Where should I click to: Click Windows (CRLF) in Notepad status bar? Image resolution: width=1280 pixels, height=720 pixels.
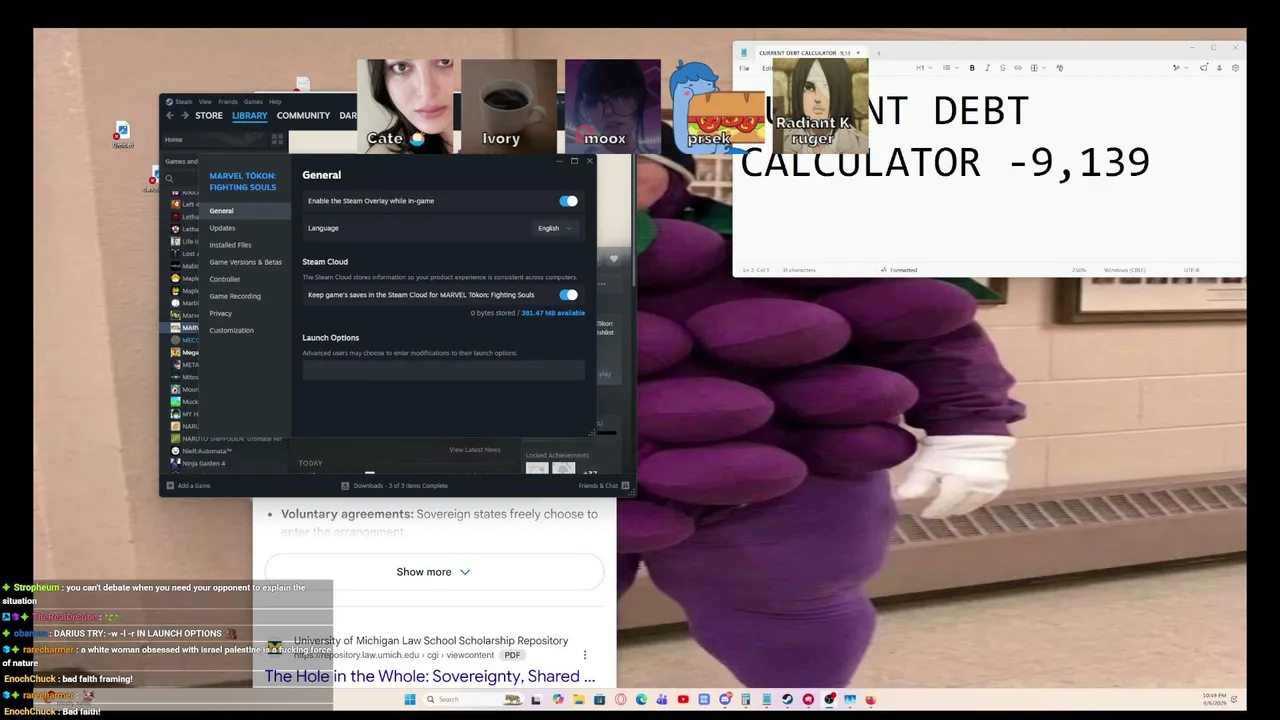click(x=1123, y=270)
